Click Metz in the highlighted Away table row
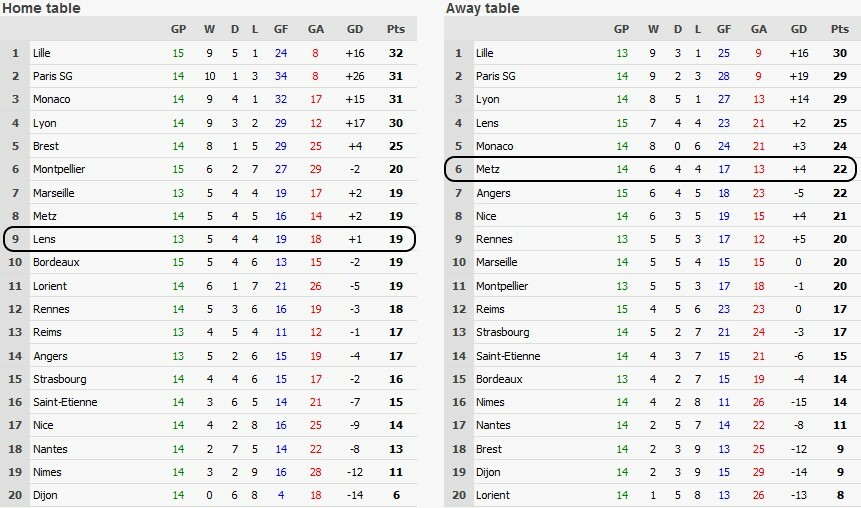 tap(487, 169)
